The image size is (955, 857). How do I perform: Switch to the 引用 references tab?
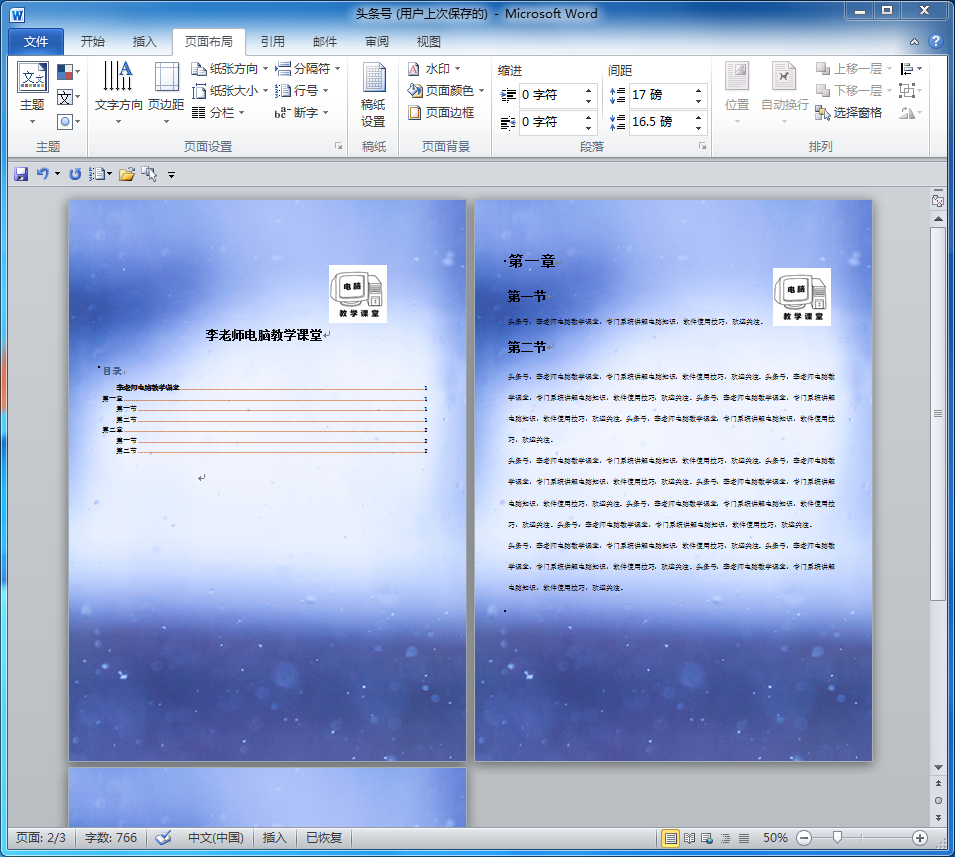click(272, 42)
